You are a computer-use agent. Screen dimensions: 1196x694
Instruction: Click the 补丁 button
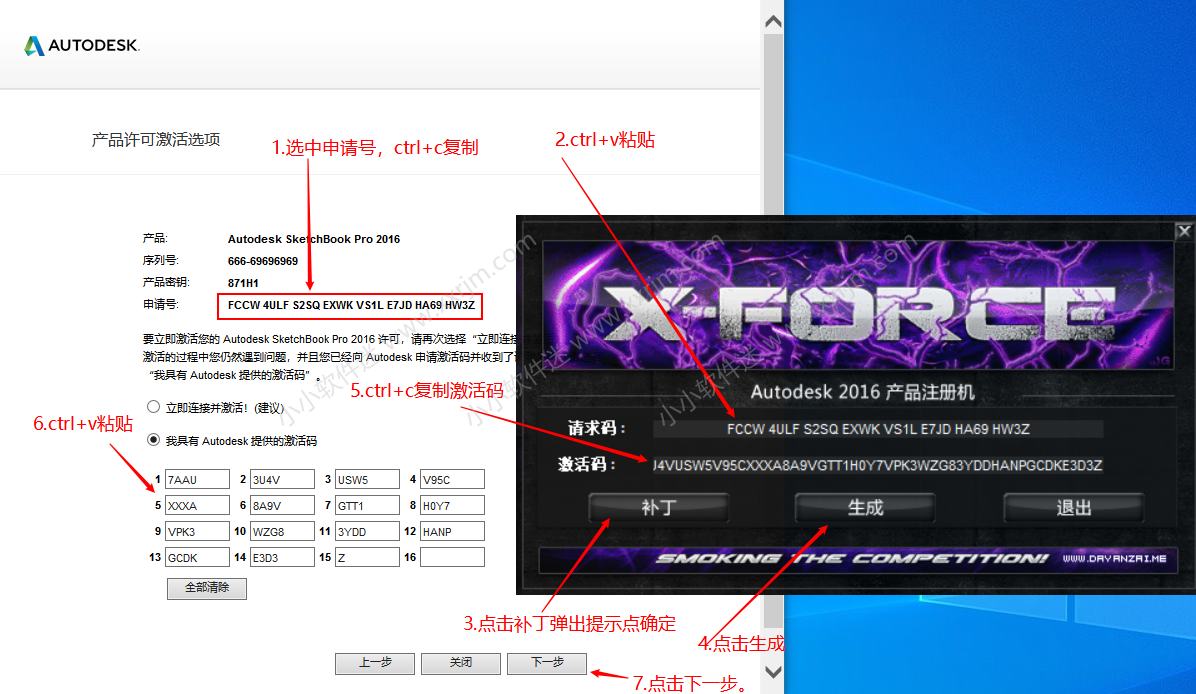pos(658,507)
